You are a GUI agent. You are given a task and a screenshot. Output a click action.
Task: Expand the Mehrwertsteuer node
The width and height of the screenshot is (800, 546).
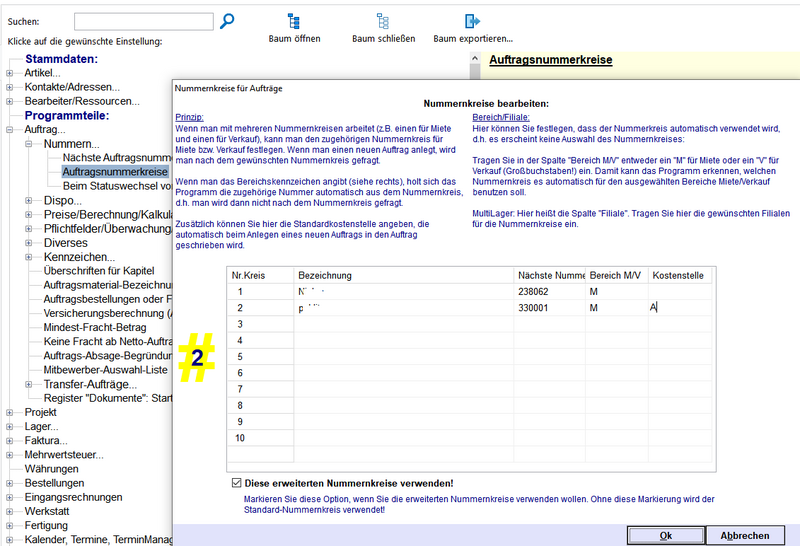pyautogui.click(x=9, y=455)
